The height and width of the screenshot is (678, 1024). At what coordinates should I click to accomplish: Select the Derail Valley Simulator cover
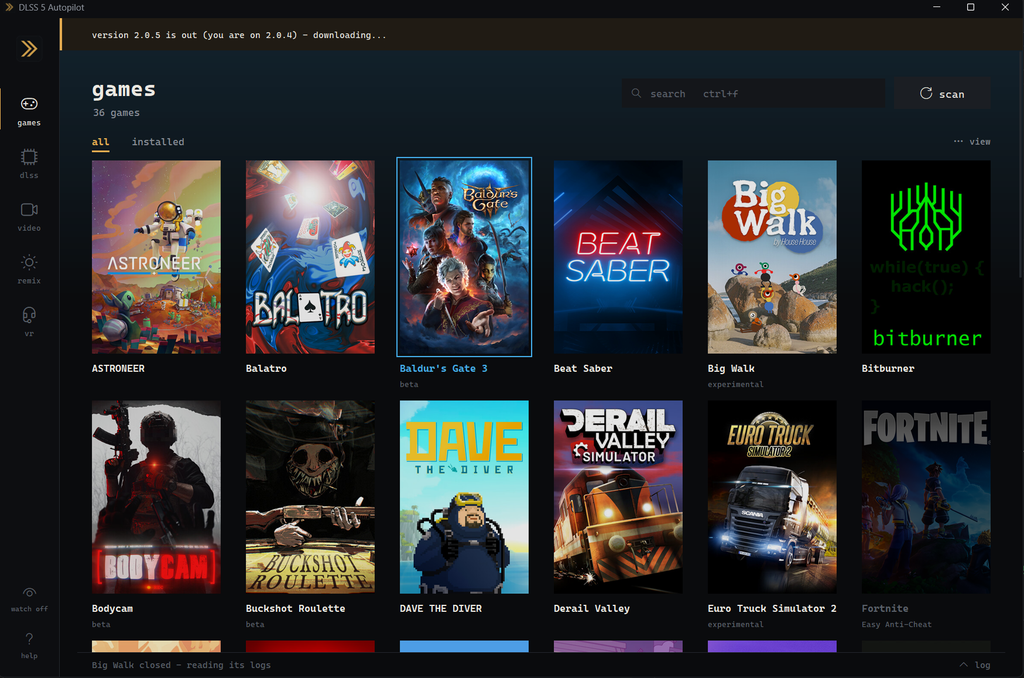click(618, 497)
